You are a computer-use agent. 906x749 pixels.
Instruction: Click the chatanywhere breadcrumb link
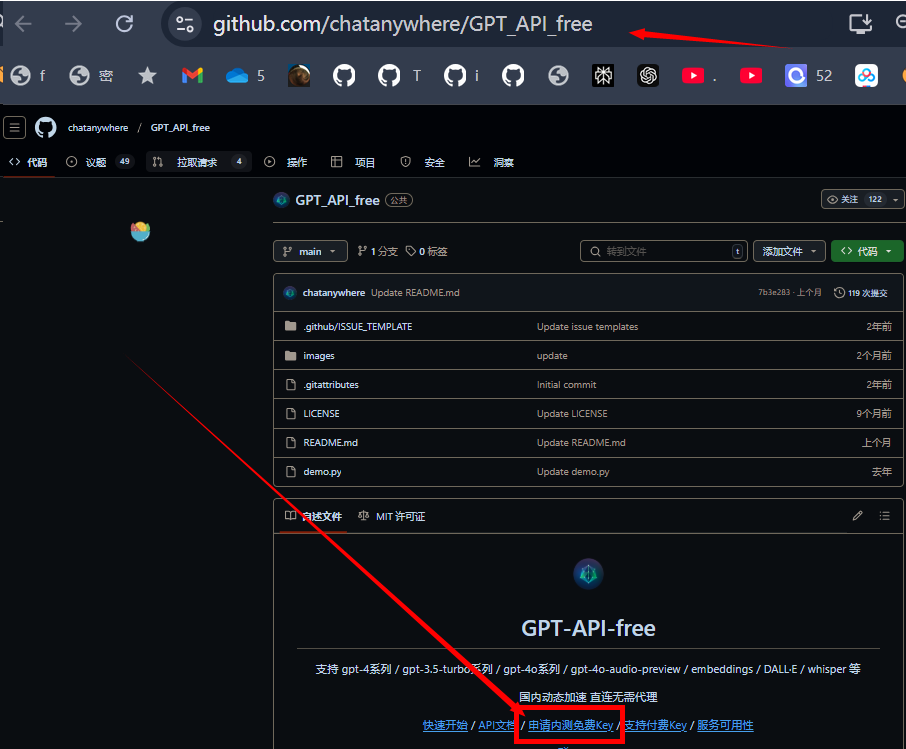tap(98, 128)
